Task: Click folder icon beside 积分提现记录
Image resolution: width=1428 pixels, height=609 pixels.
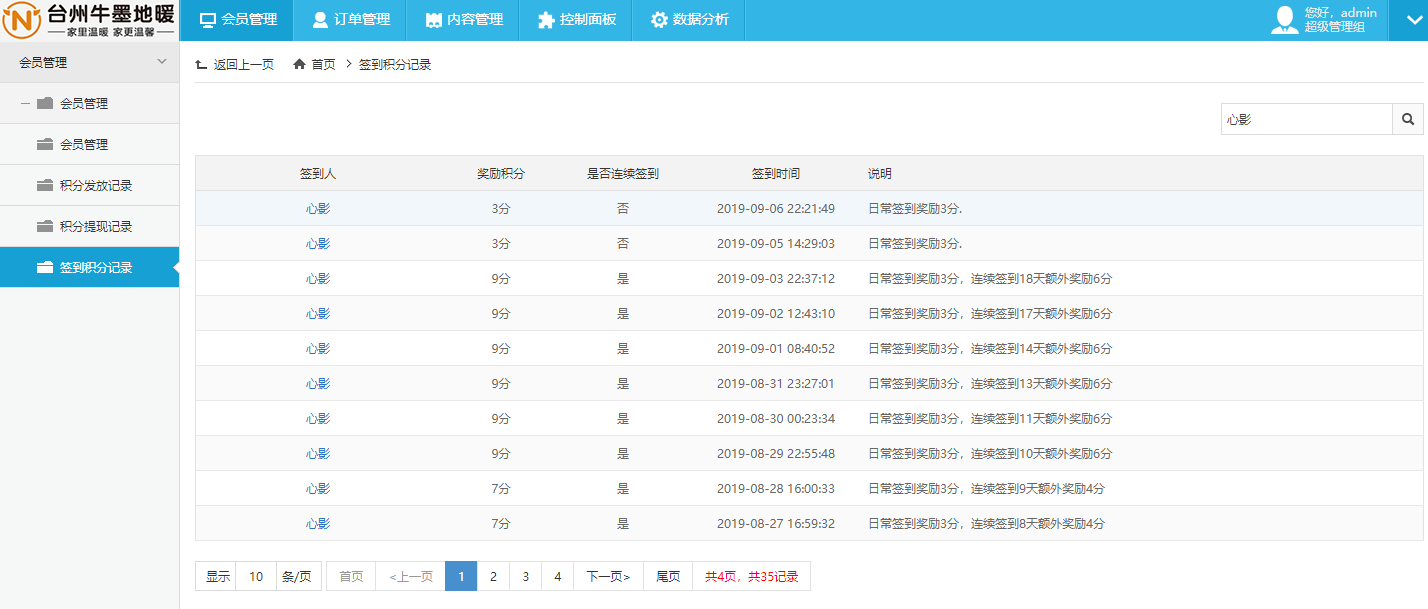Action: (x=44, y=226)
